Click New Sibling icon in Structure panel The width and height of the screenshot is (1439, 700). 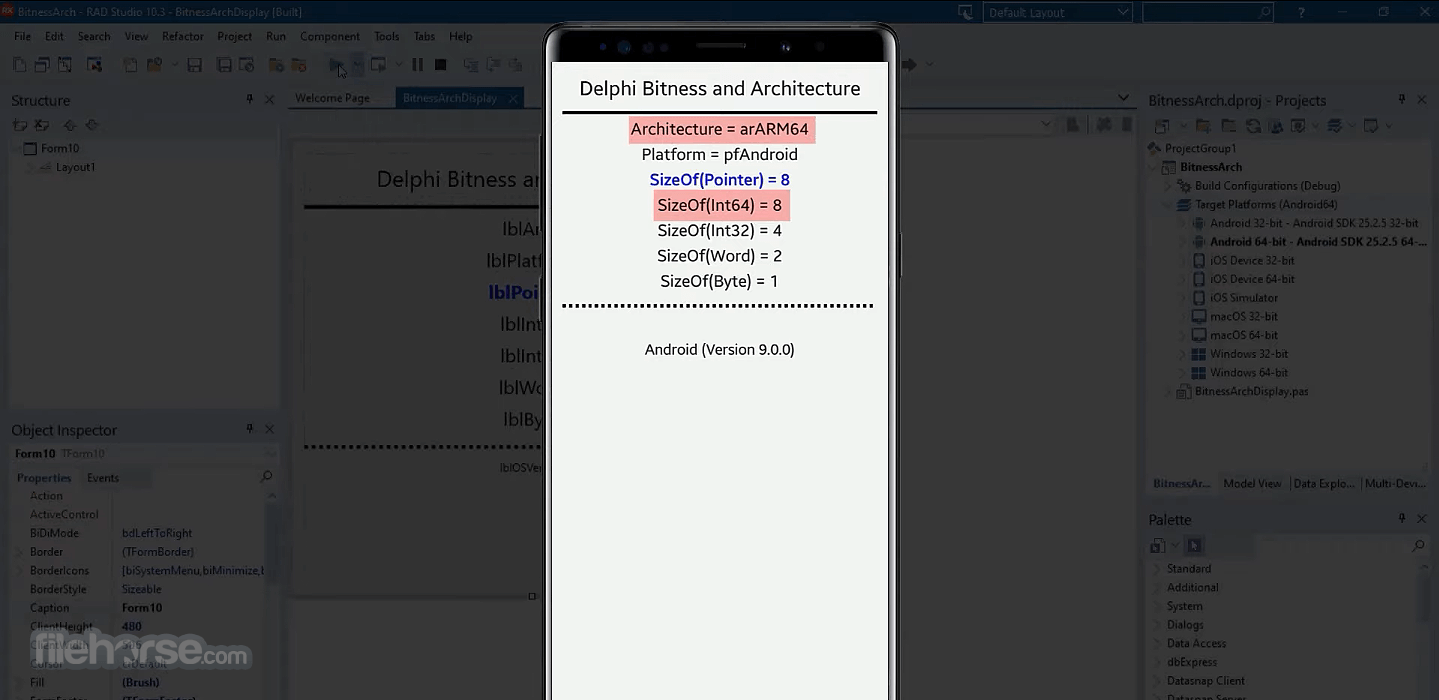tap(19, 125)
